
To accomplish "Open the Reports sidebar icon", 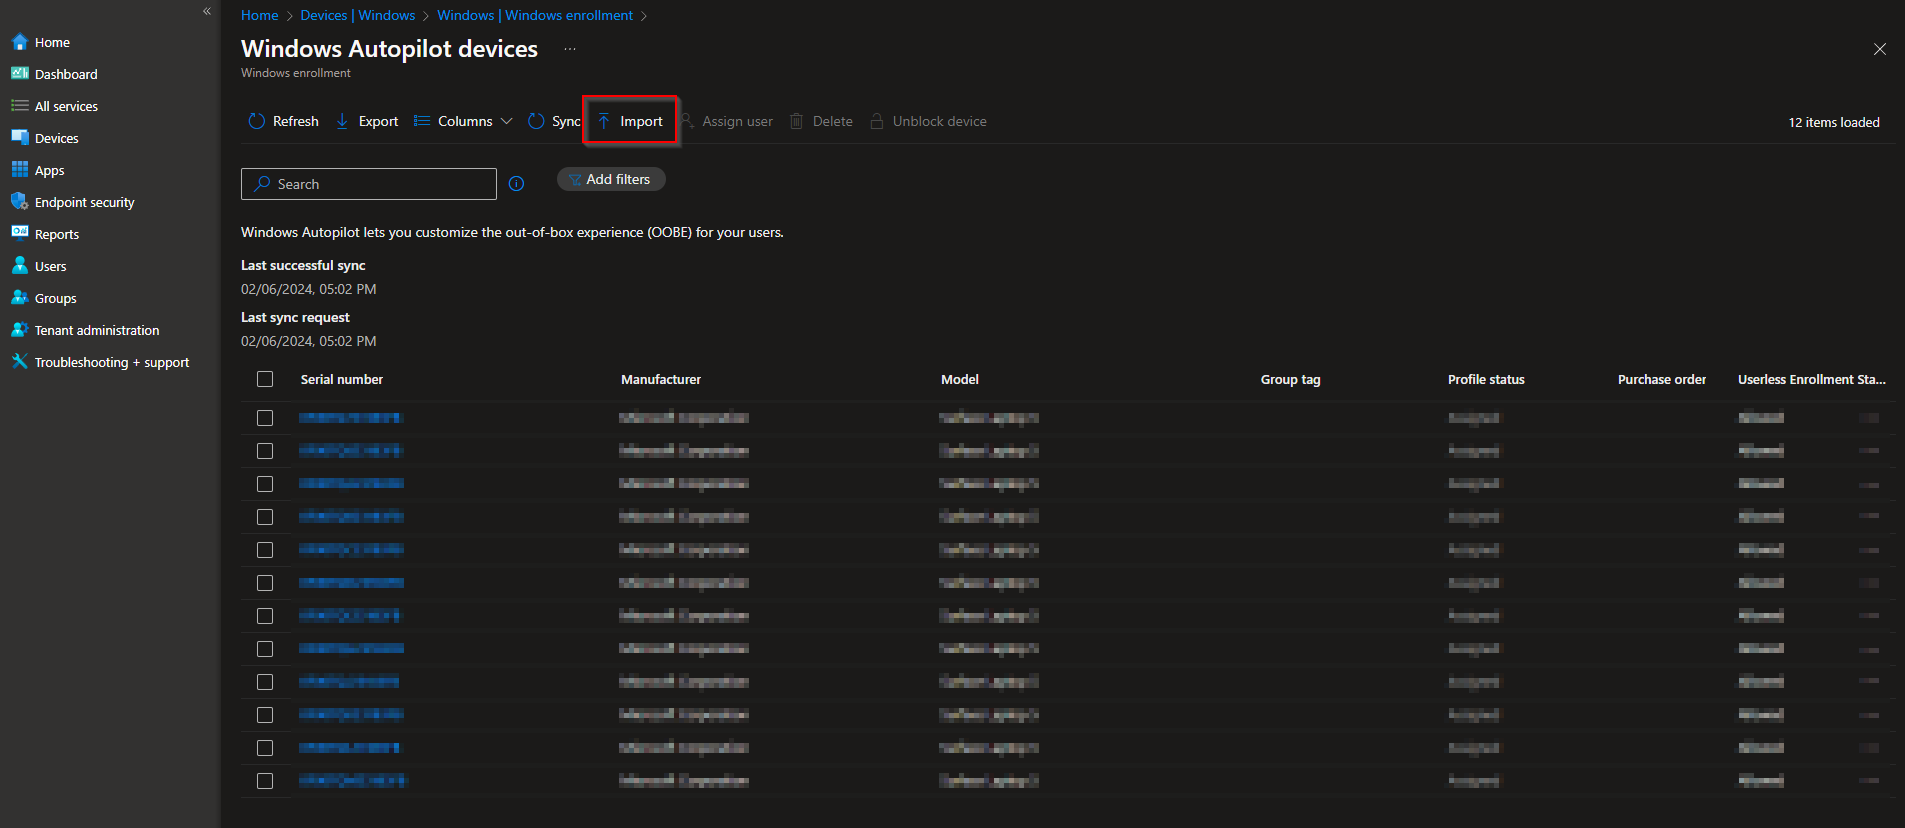I will [x=20, y=234].
